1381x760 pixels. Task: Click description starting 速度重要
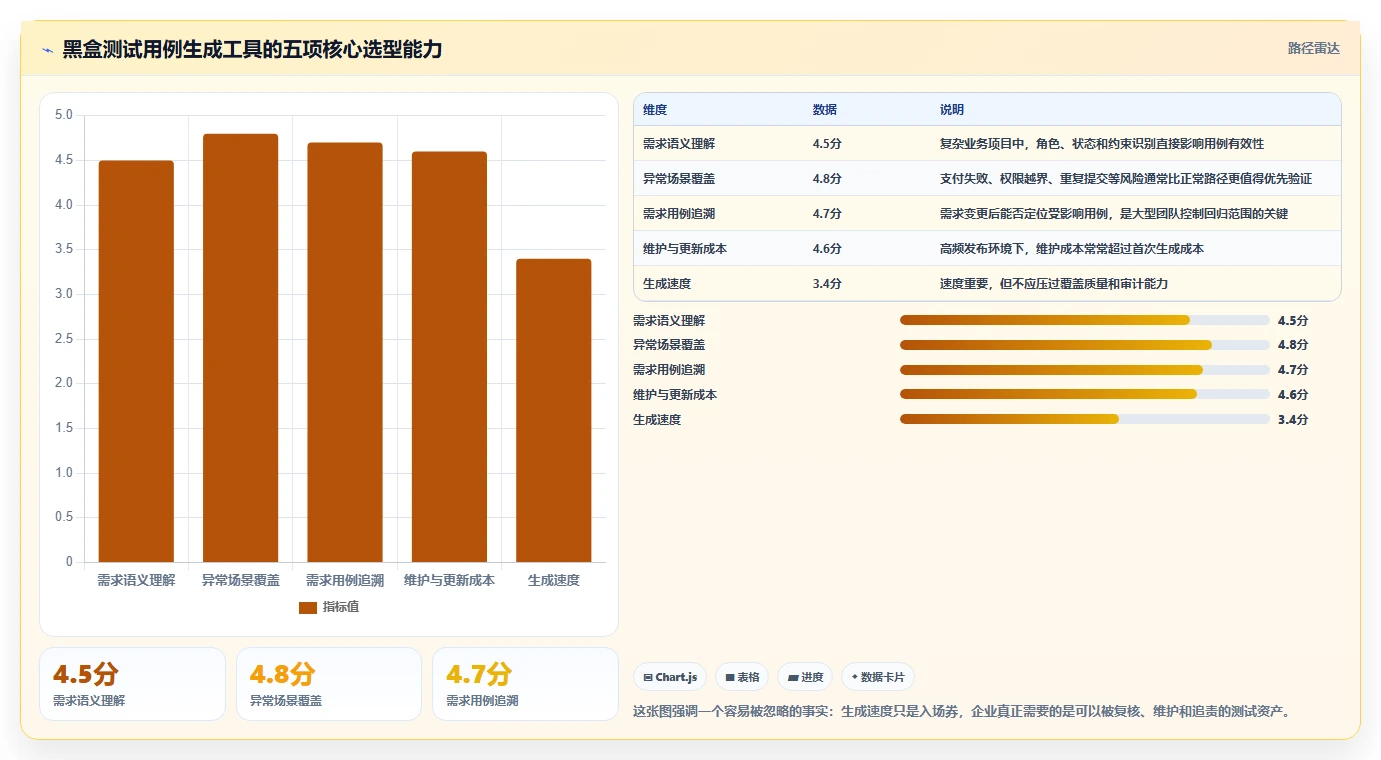(x=1054, y=284)
